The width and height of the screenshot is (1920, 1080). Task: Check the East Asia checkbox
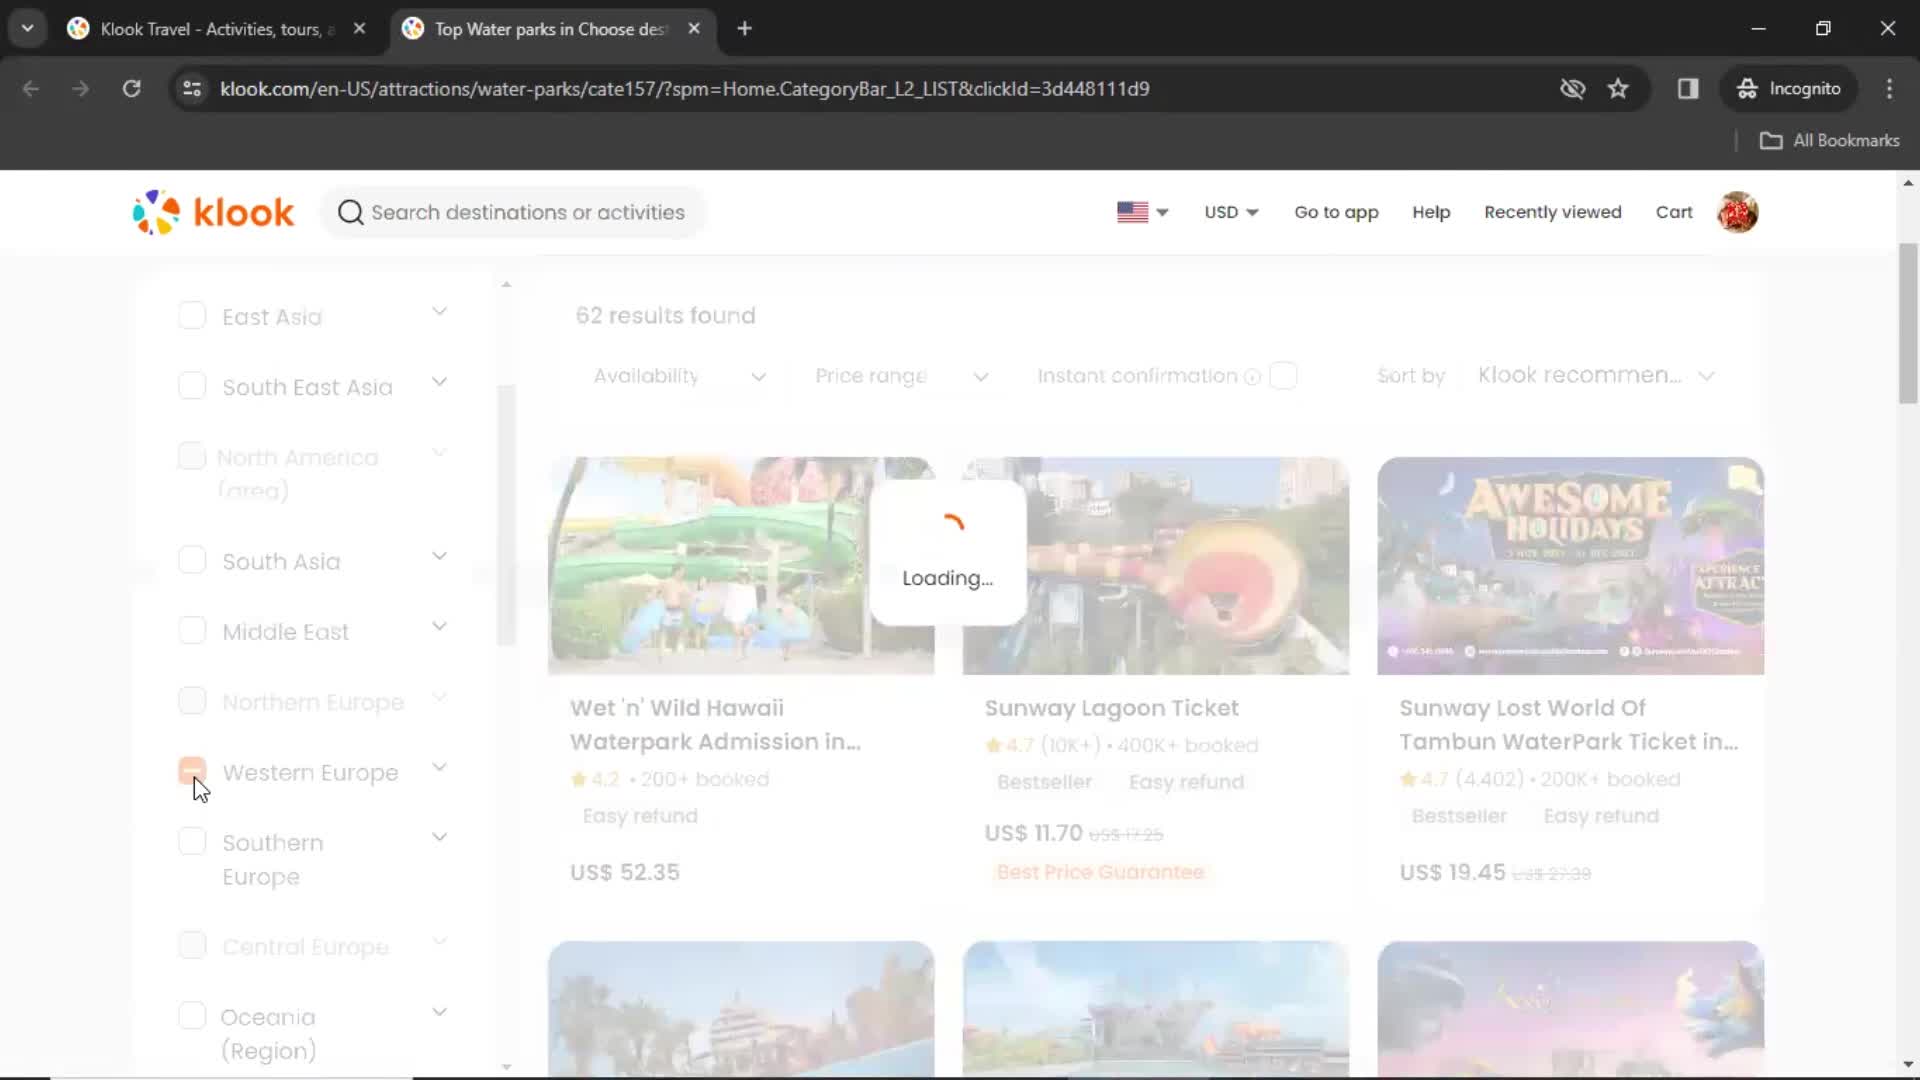pos(192,315)
